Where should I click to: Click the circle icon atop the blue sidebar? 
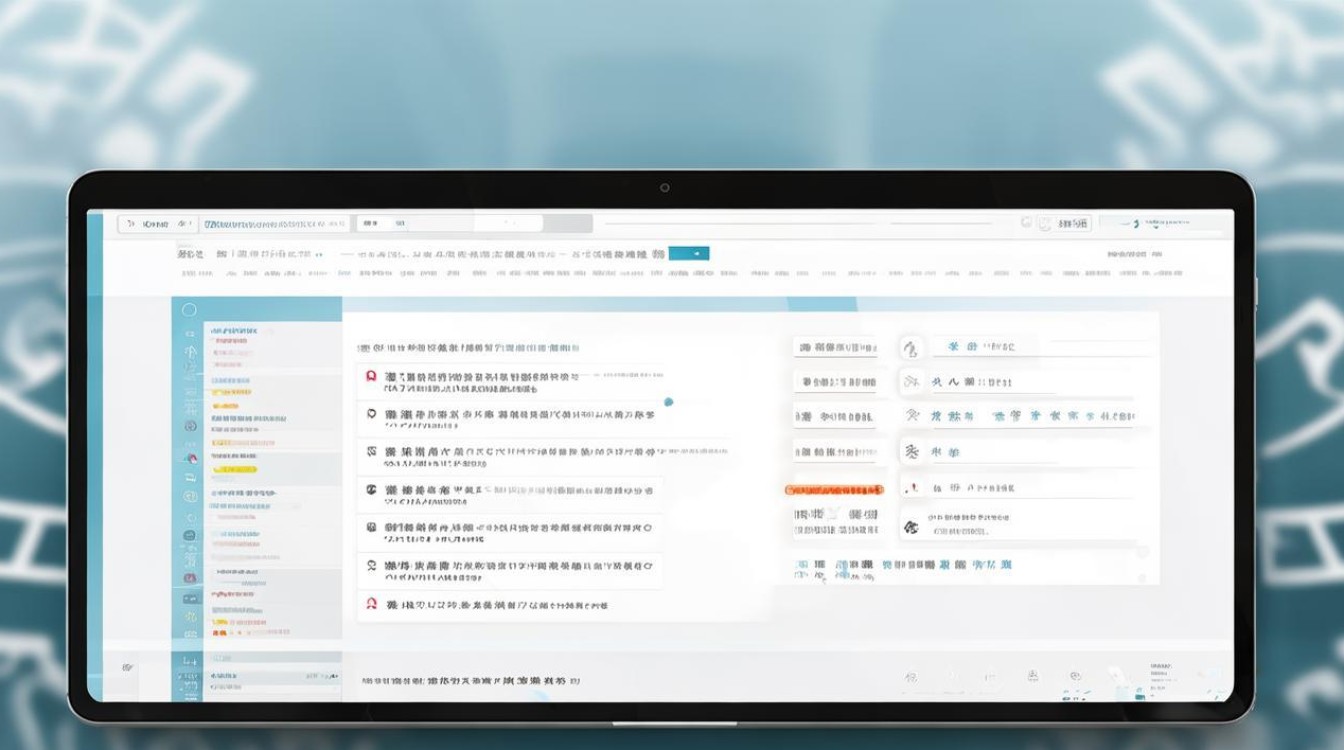(x=190, y=310)
